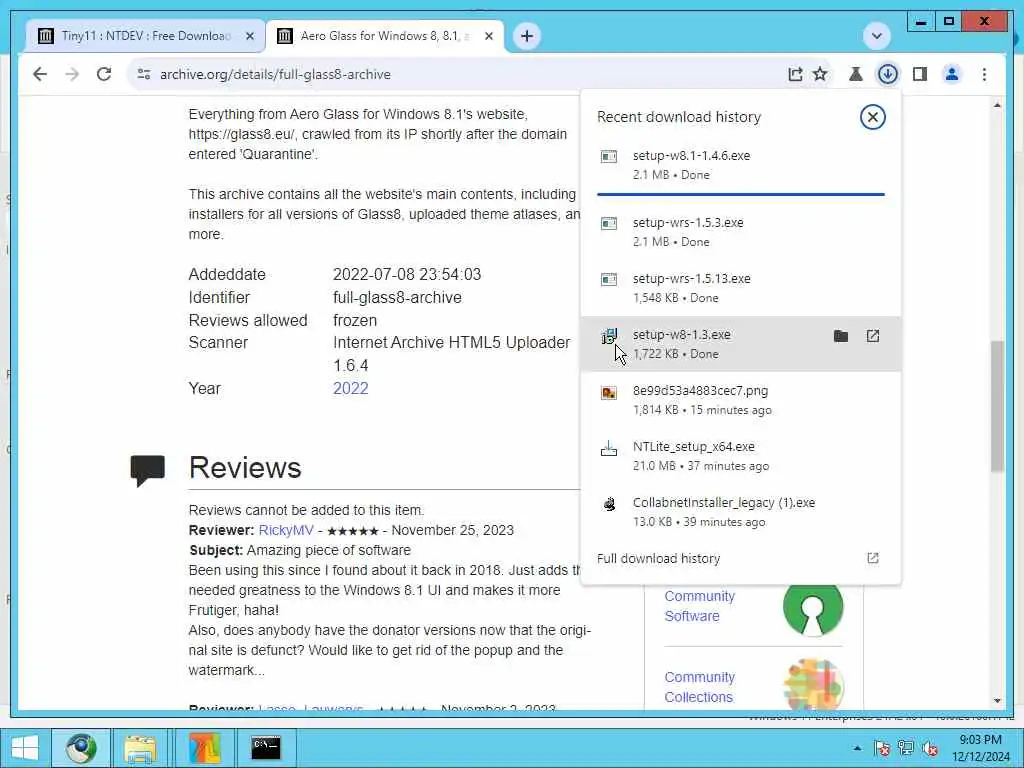The image size is (1024, 768).
Task: Open the 8e99d53a4883cec7.png download
Action: [x=741, y=400]
